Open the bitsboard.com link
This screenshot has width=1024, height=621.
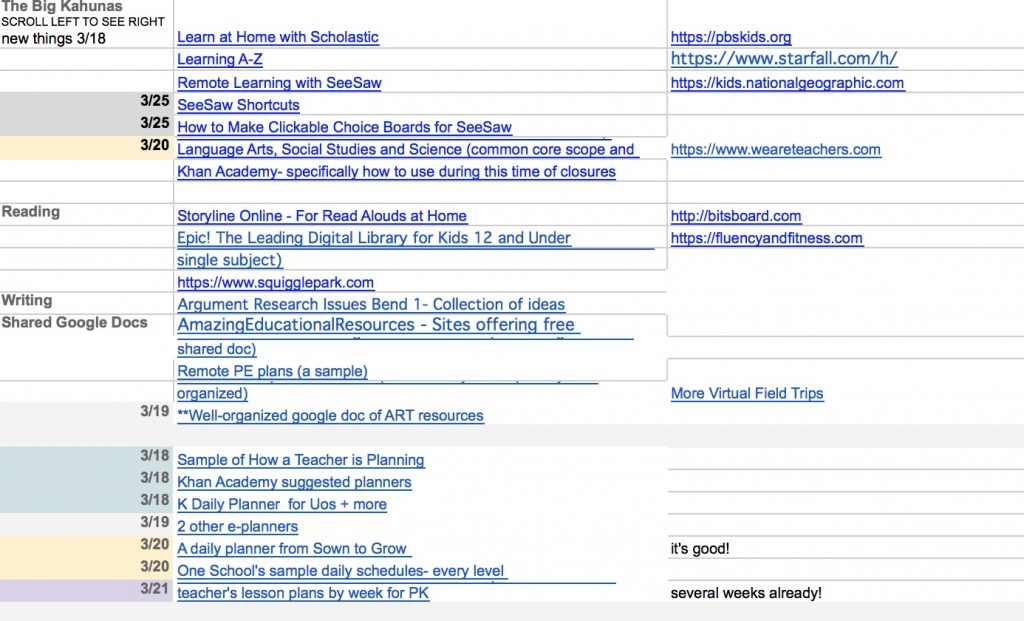pos(735,216)
